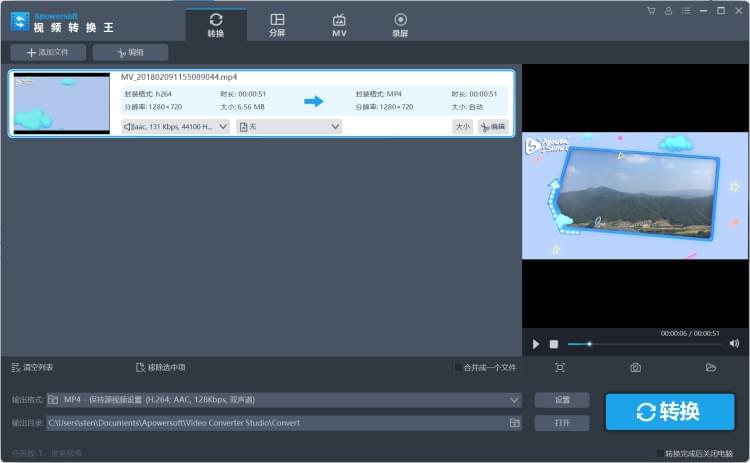Screen dimensions: 750x463
Task: Toggle the 合并成一个文件 merge checkbox
Action: (x=458, y=367)
